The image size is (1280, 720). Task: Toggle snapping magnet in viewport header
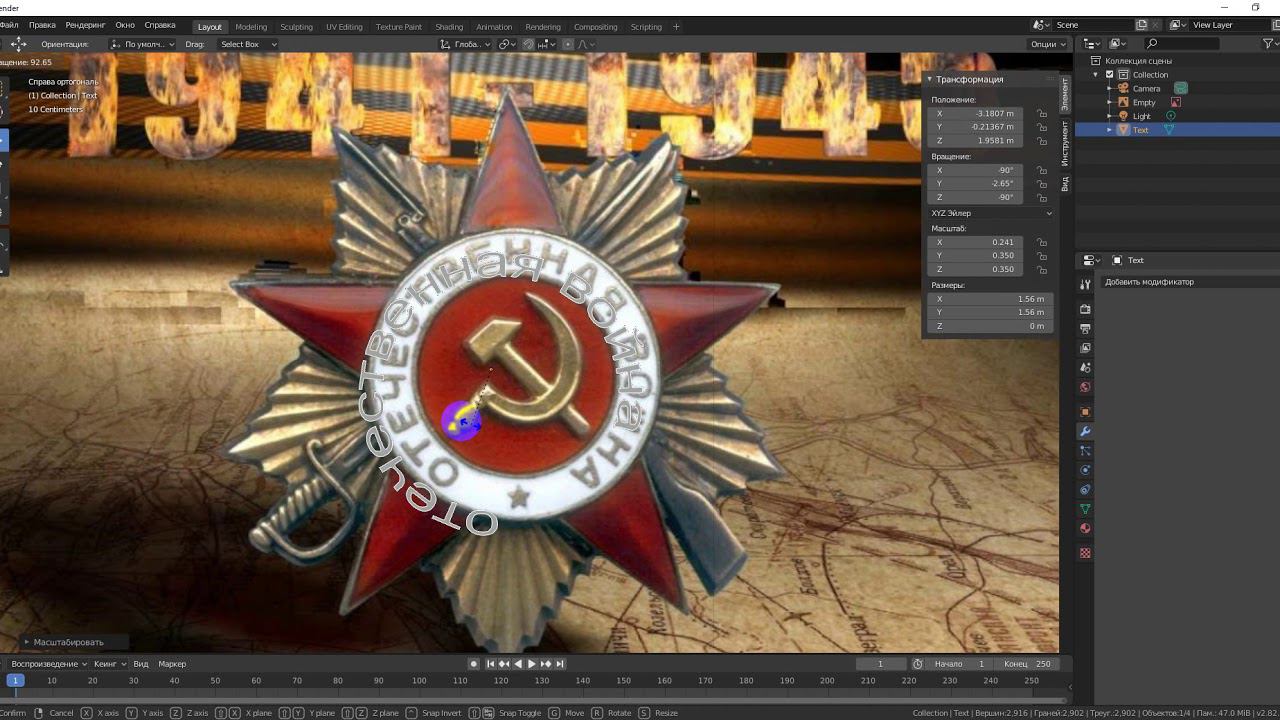point(528,44)
